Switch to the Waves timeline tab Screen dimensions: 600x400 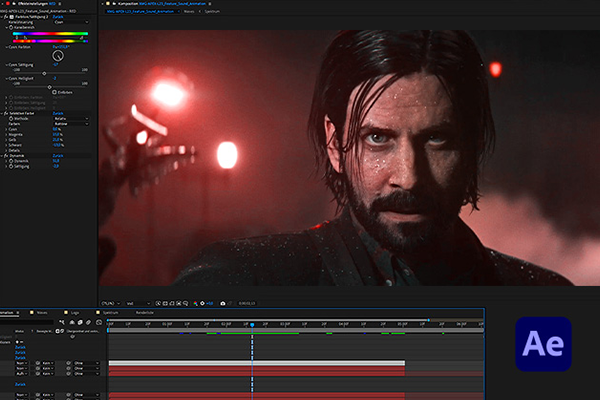(x=42, y=313)
